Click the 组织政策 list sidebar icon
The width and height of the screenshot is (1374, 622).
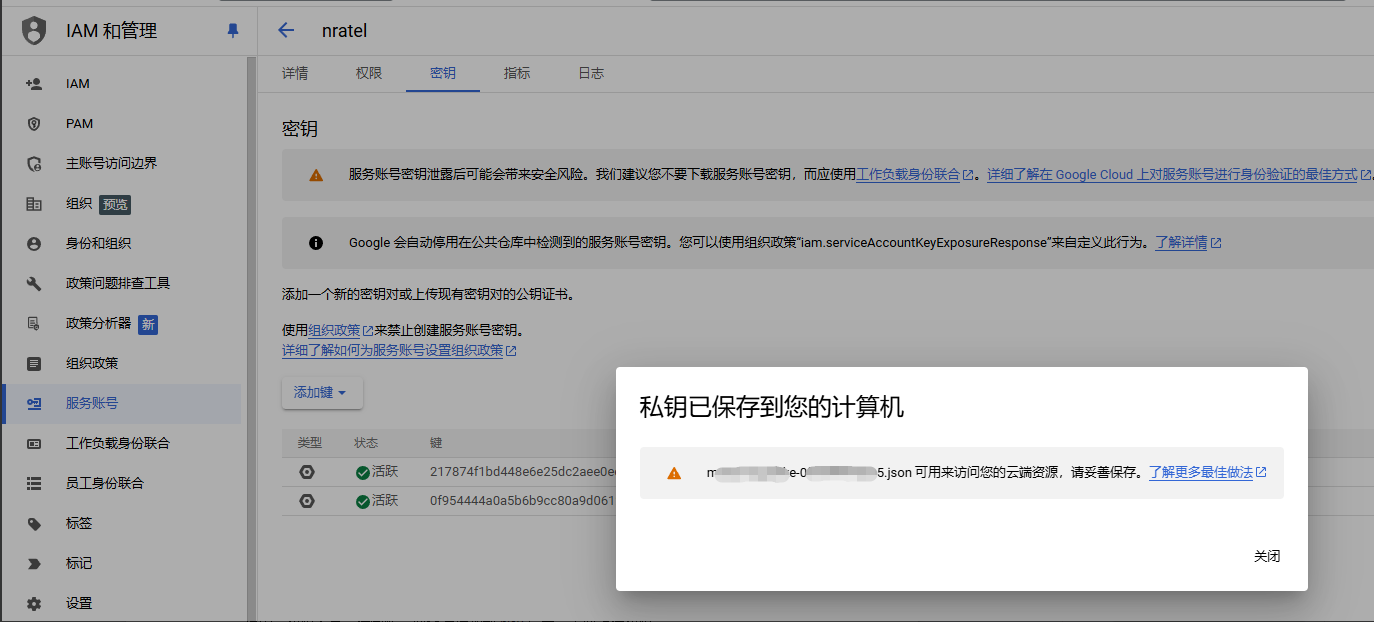click(x=34, y=364)
